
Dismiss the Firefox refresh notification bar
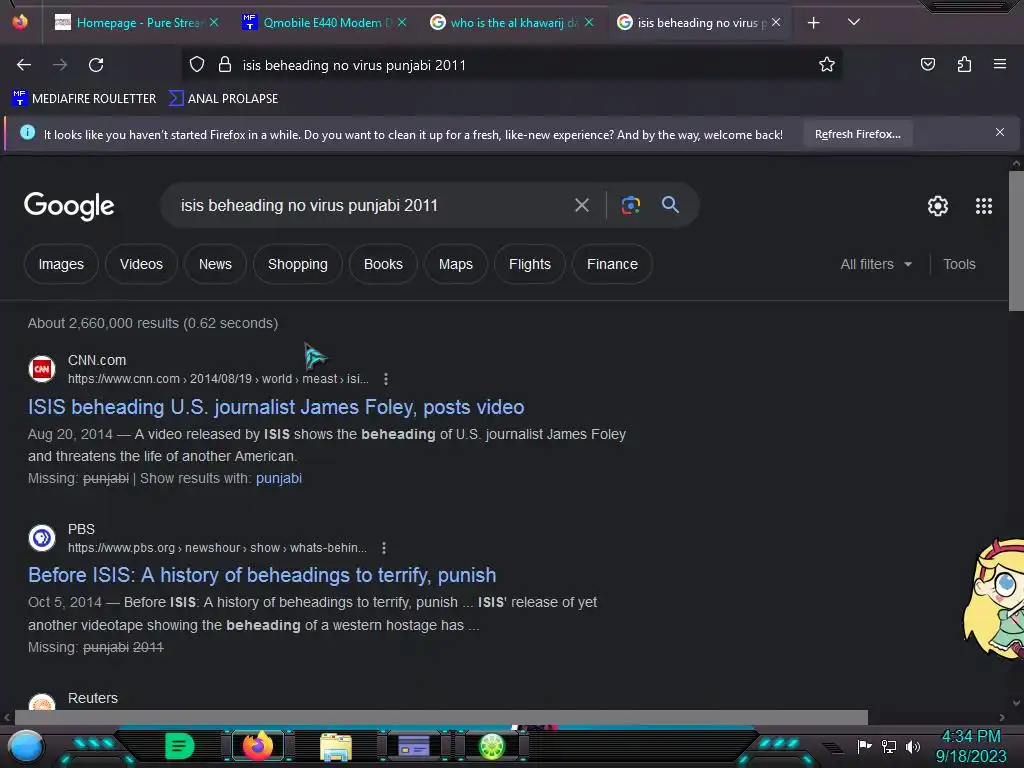pos(999,133)
